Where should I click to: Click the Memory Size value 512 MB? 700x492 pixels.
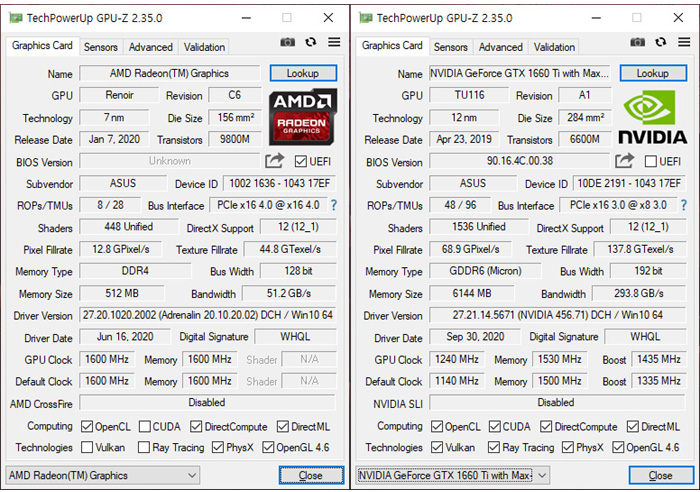pos(122,293)
